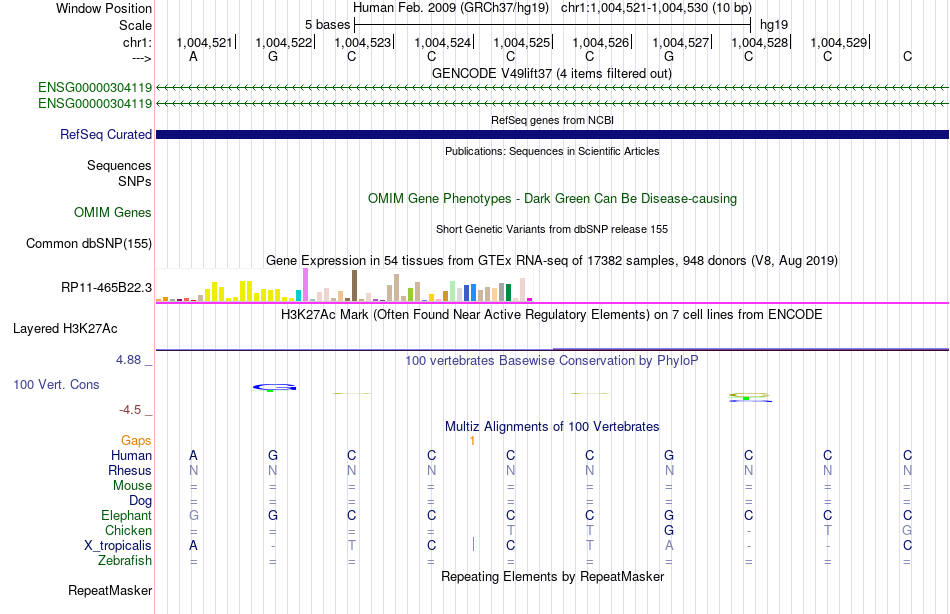Click the Layered H3K27Ac track label
This screenshot has width=950, height=614.
click(x=65, y=329)
